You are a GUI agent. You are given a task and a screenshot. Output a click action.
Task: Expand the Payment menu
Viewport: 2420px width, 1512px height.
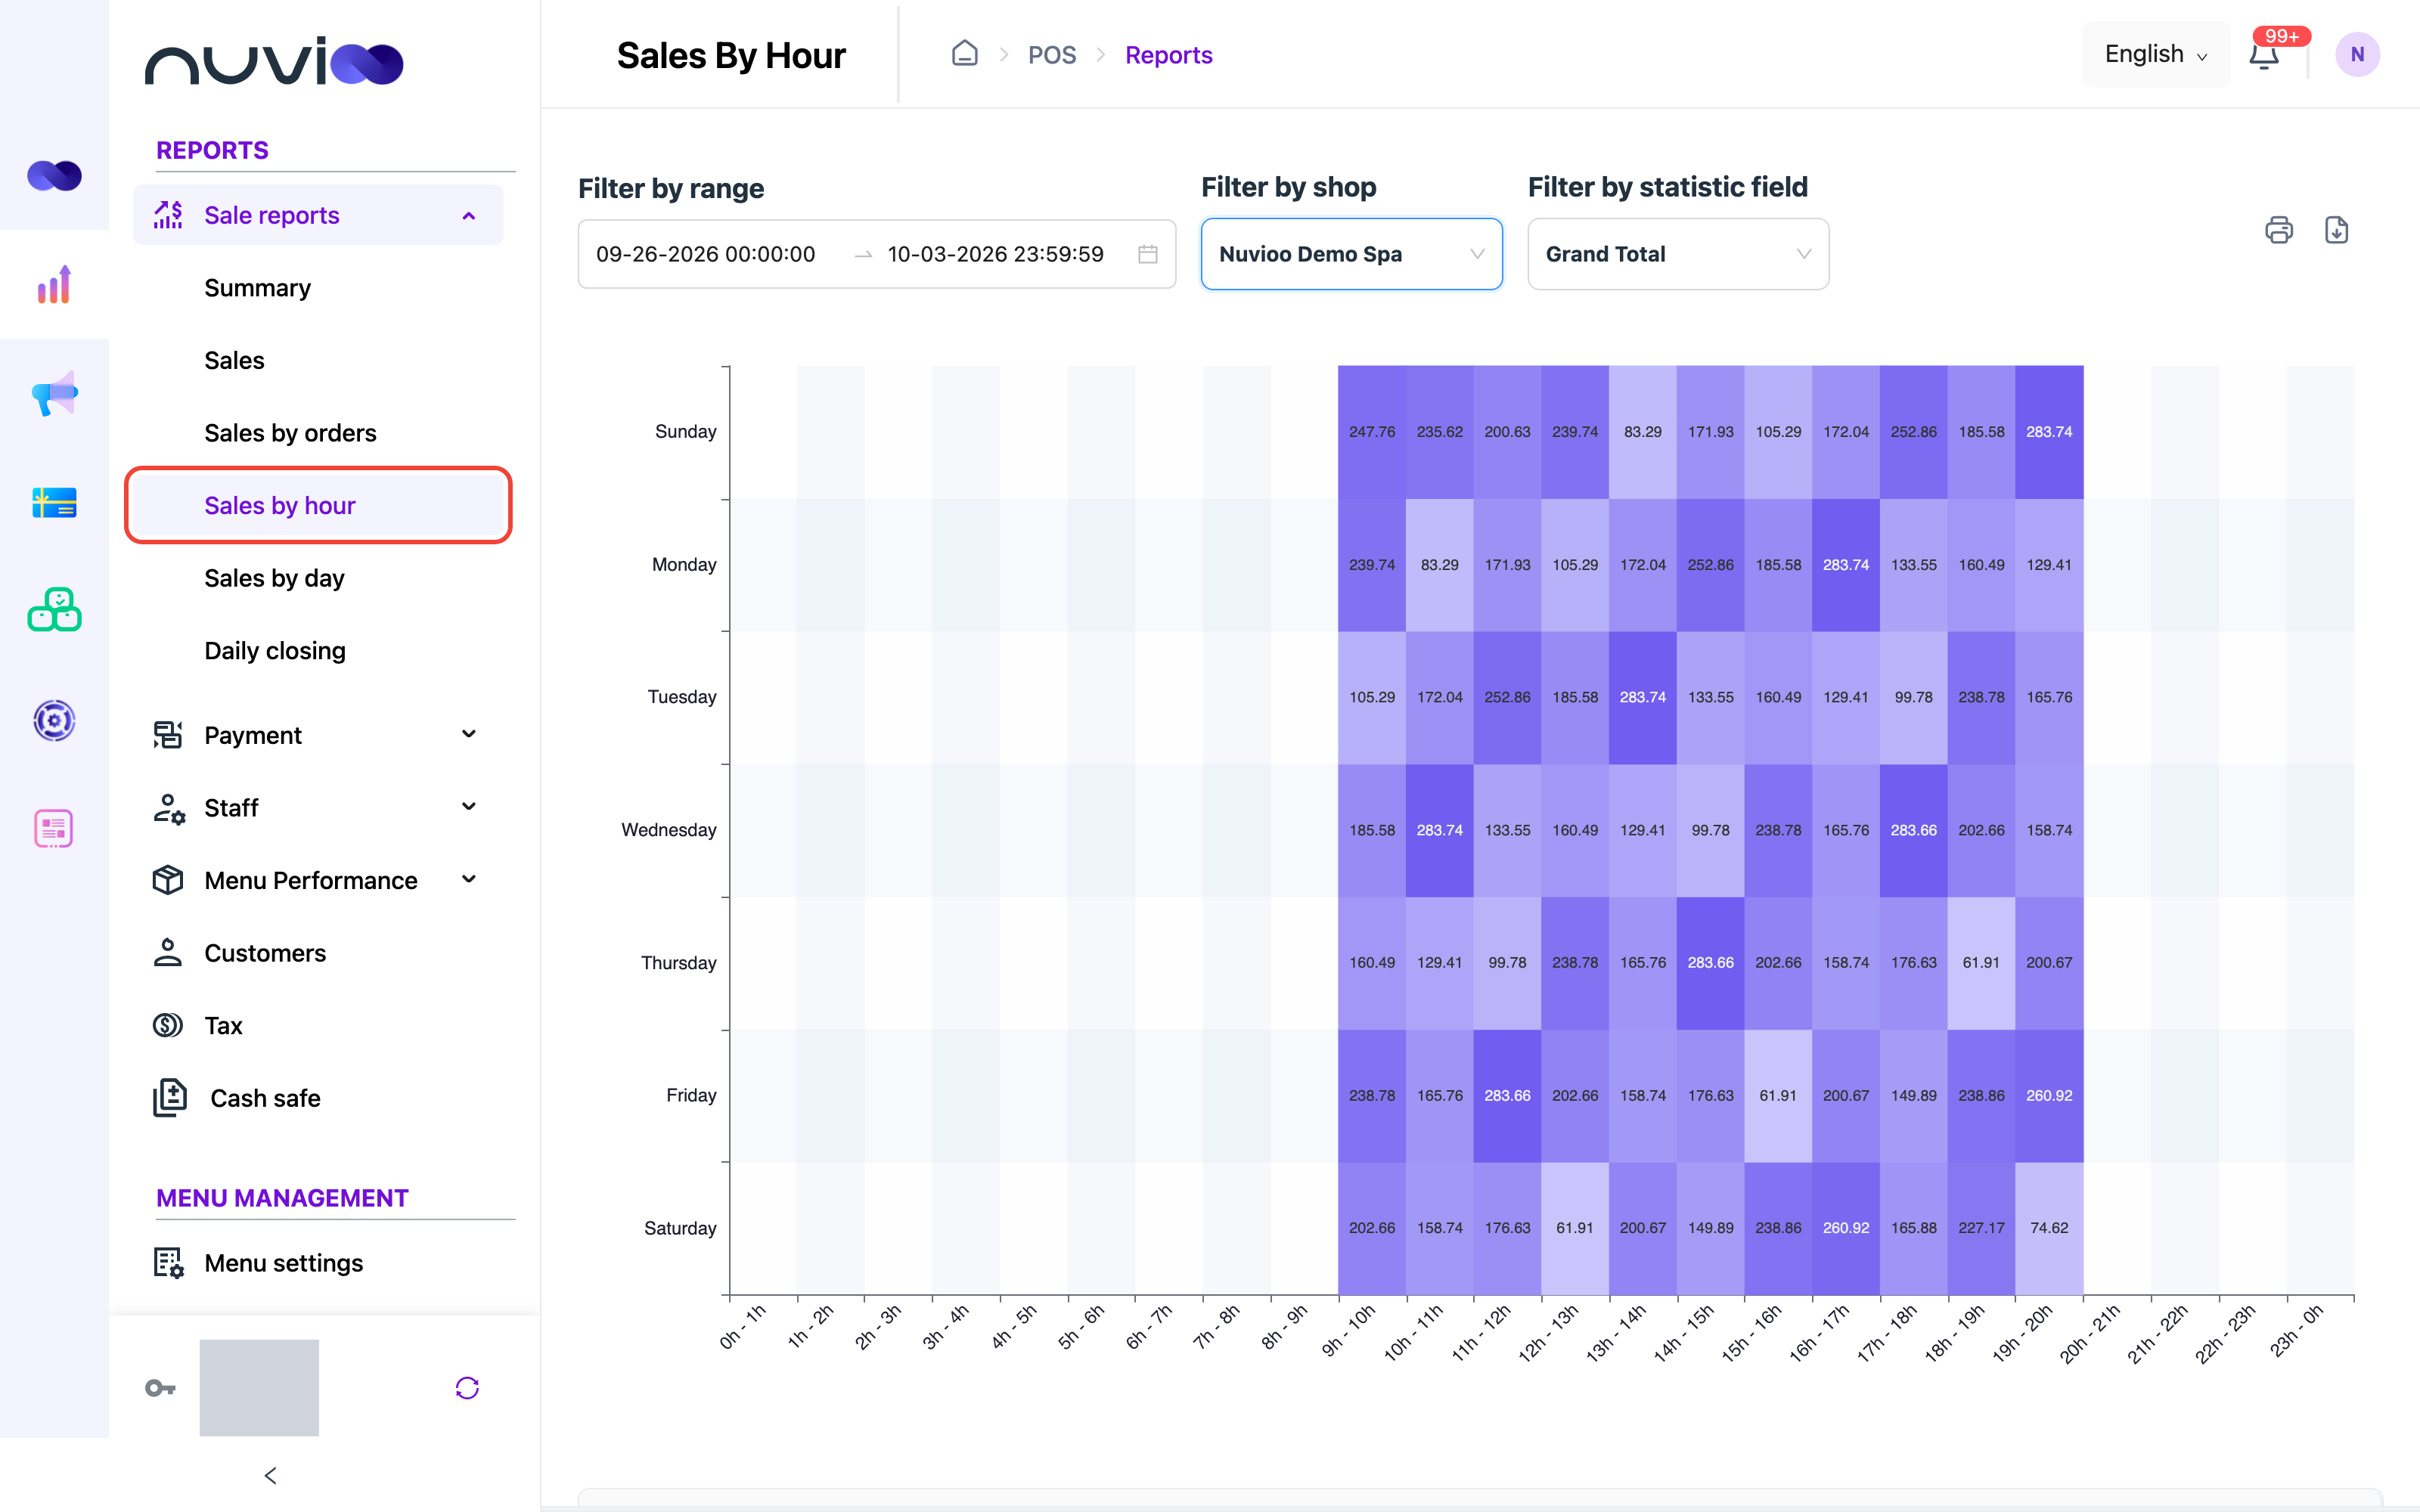coord(318,735)
